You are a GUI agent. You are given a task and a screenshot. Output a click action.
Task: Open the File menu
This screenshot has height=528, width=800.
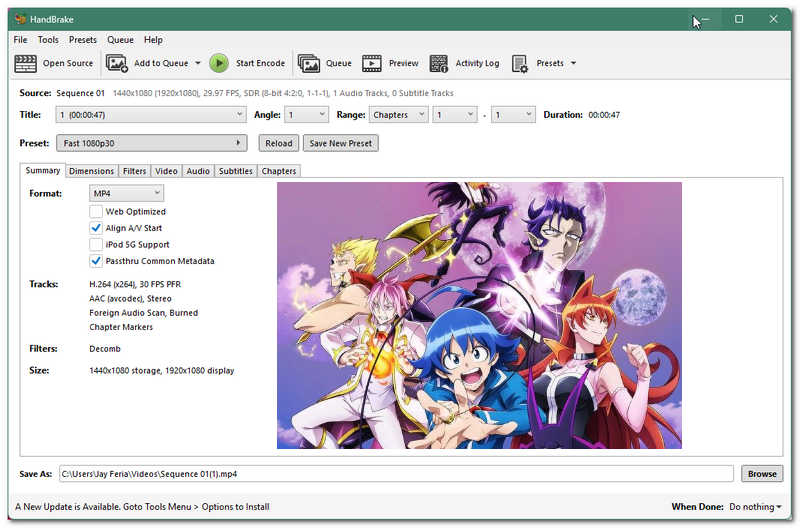point(20,40)
